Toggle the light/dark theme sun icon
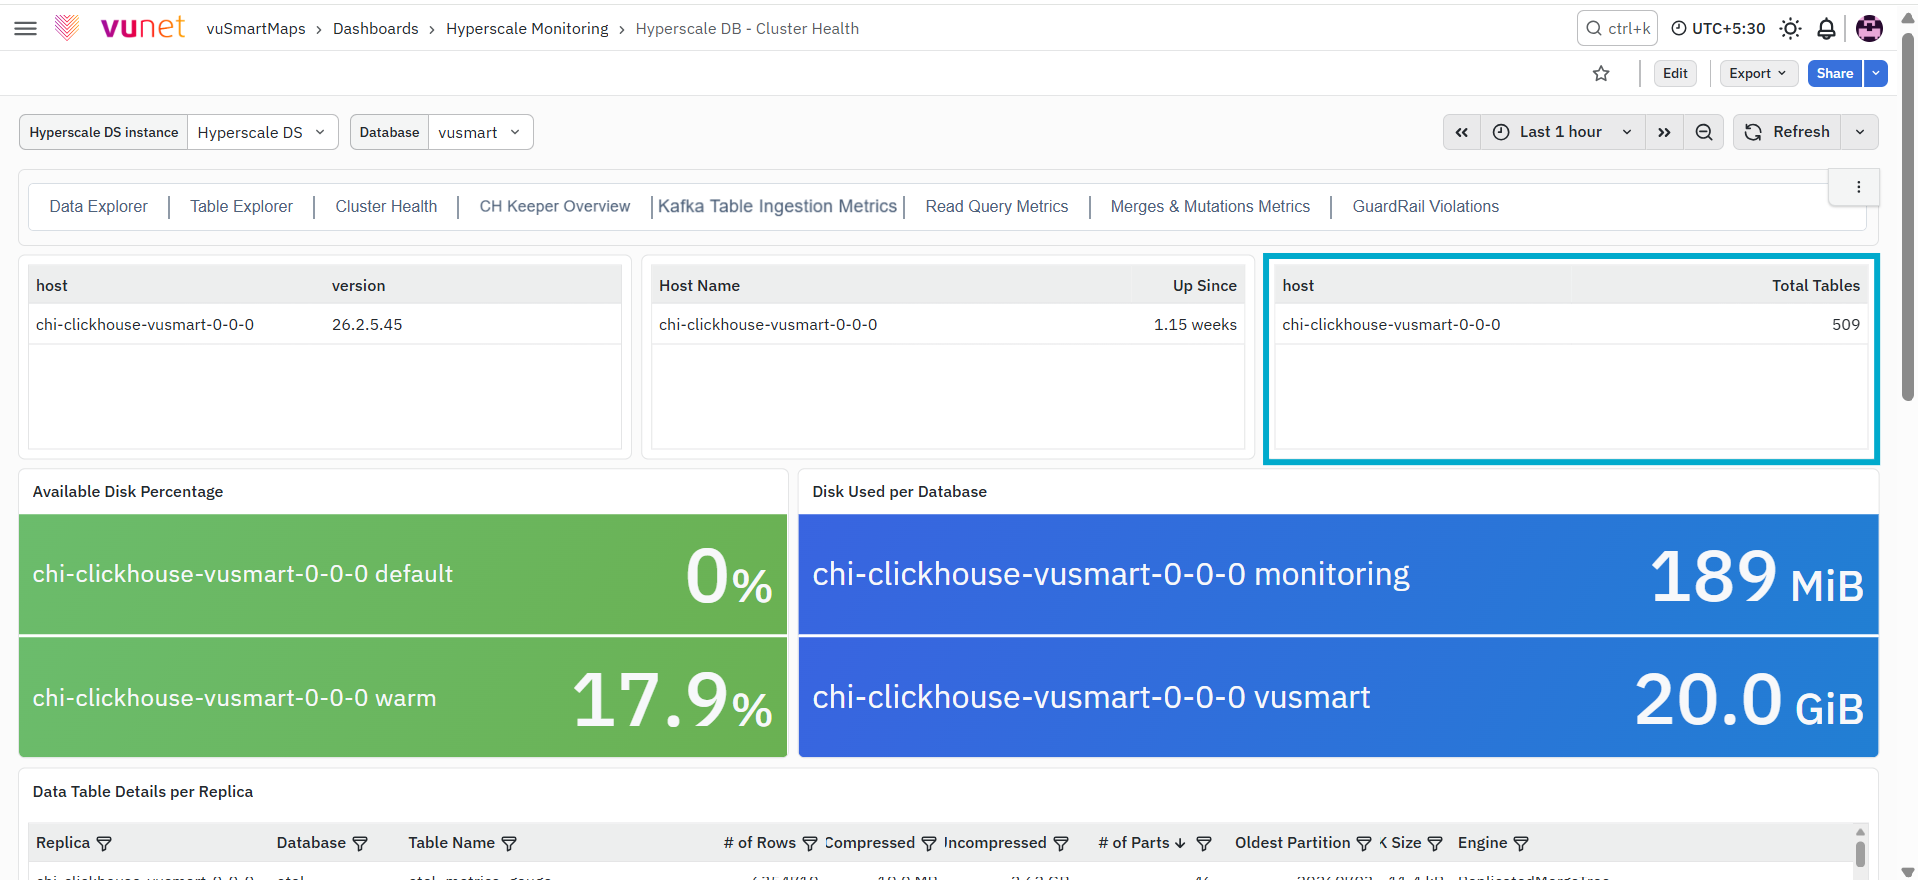 (1790, 28)
